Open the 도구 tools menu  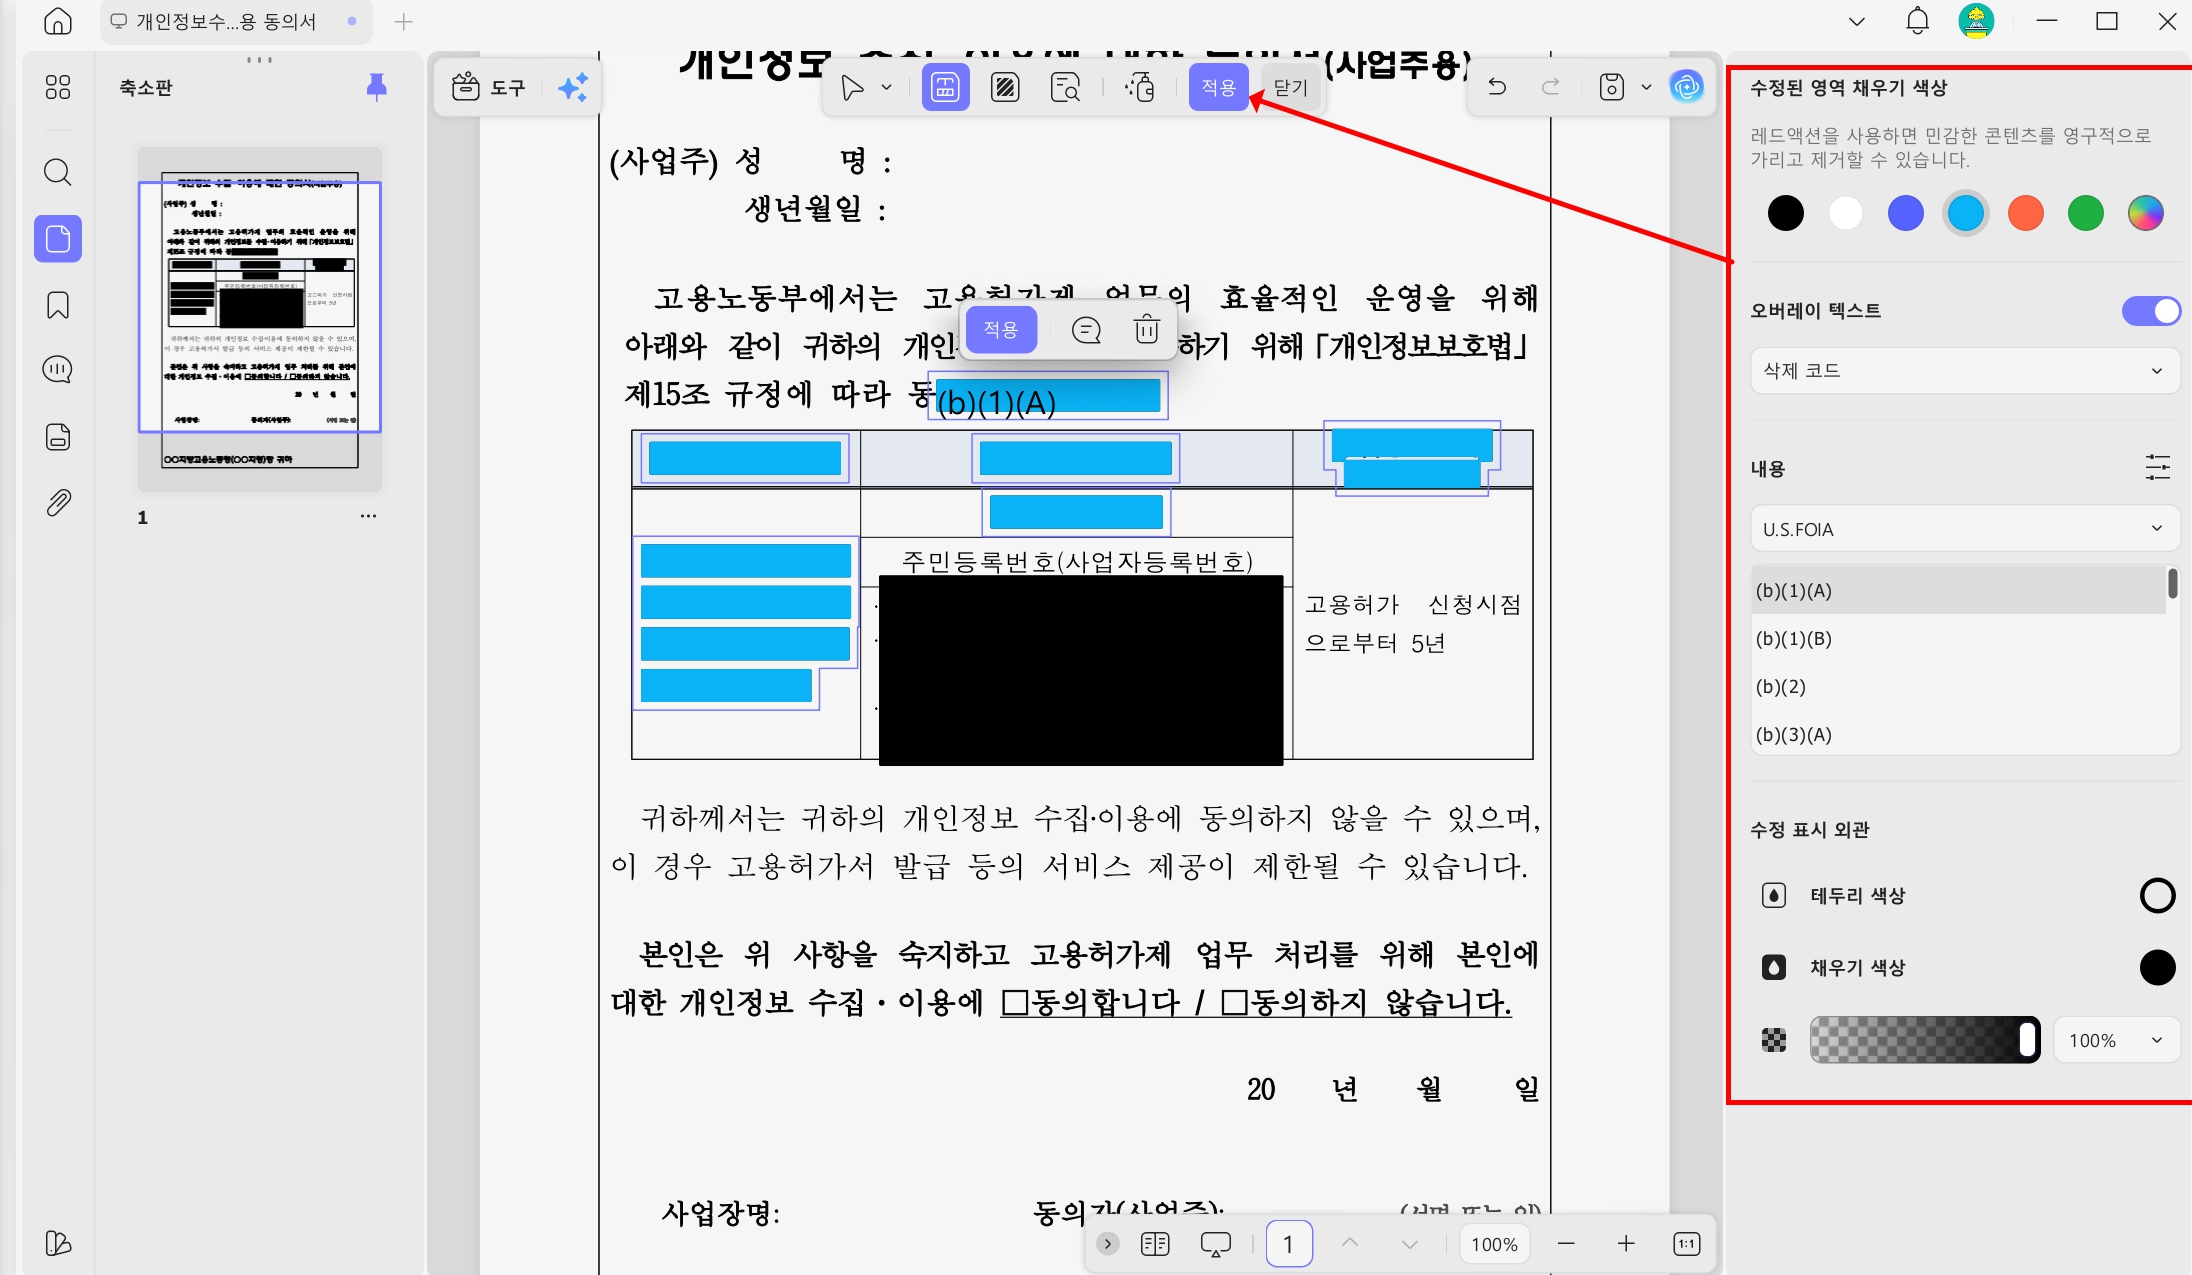pyautogui.click(x=488, y=88)
